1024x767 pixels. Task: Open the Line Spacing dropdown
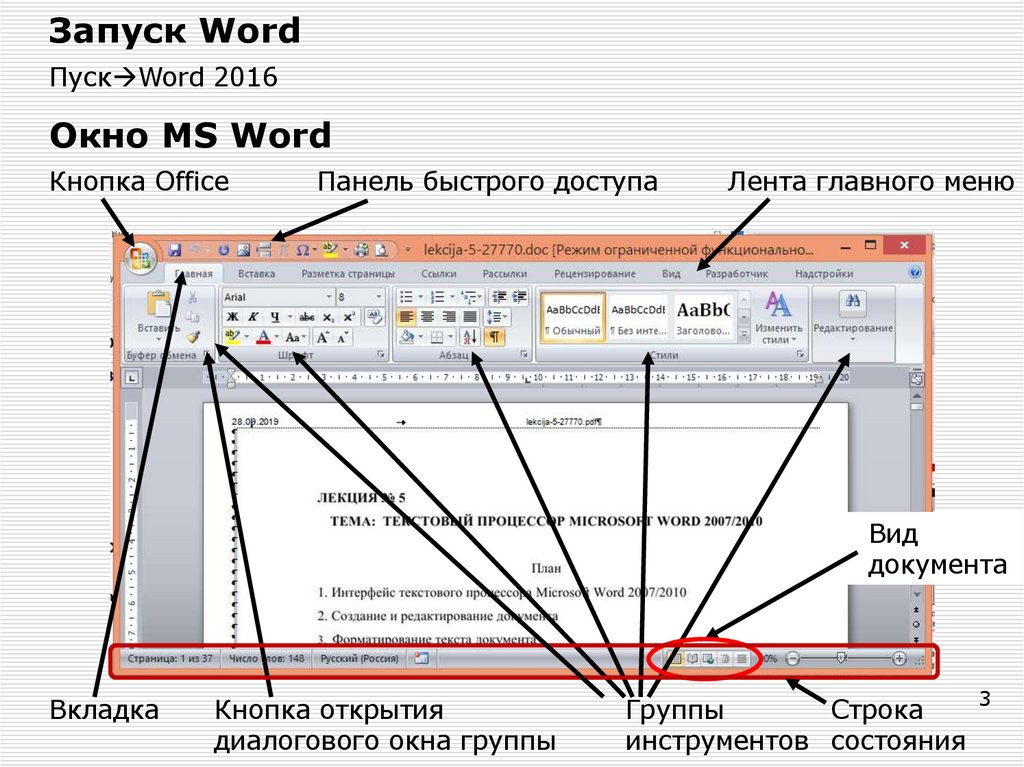(496, 317)
